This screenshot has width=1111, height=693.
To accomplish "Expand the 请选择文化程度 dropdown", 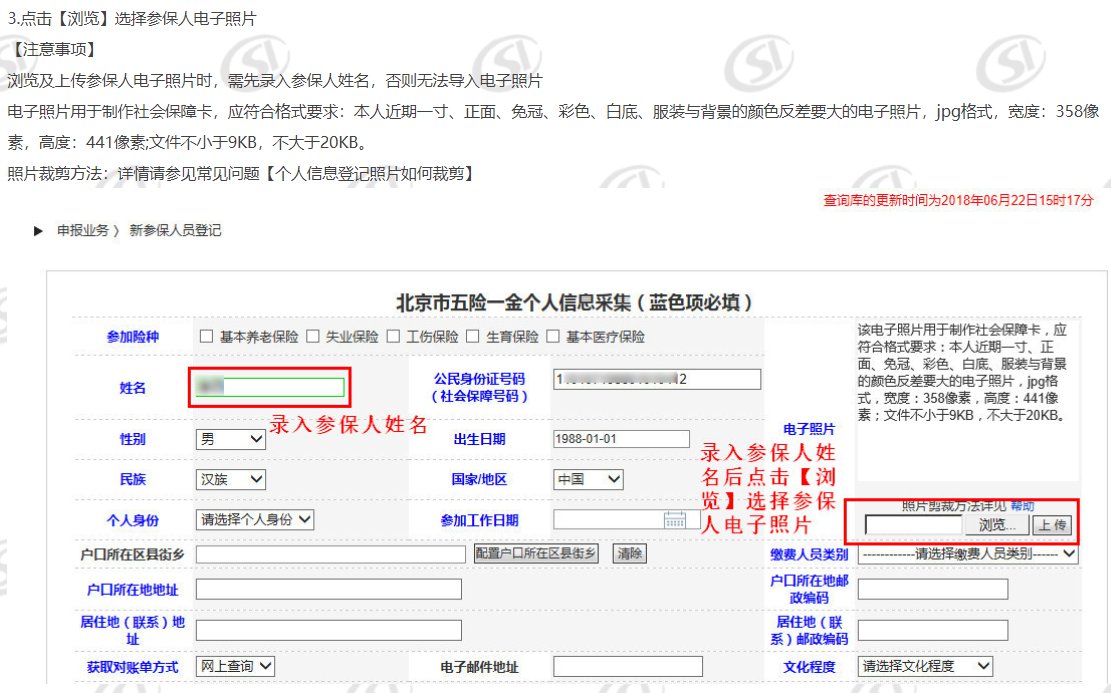I will (925, 666).
